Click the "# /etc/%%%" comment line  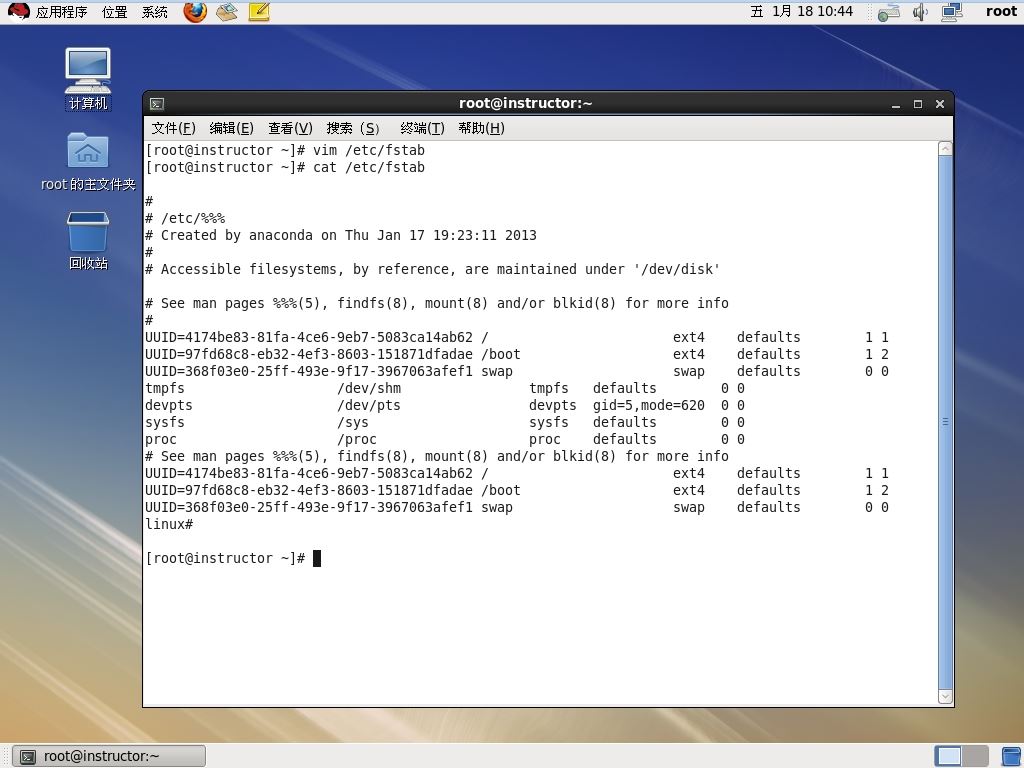tap(185, 218)
